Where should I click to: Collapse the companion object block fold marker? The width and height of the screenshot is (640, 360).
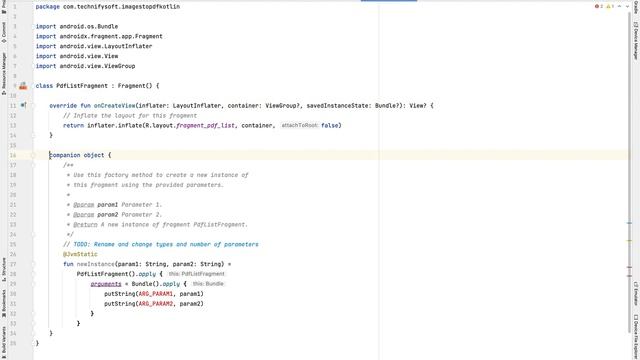(33, 155)
